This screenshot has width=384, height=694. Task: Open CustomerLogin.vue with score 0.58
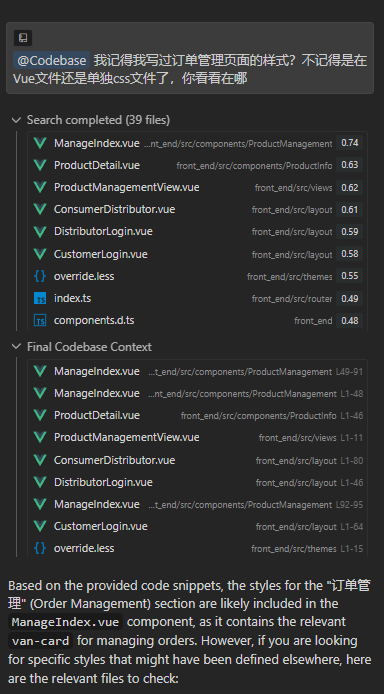click(x=197, y=254)
